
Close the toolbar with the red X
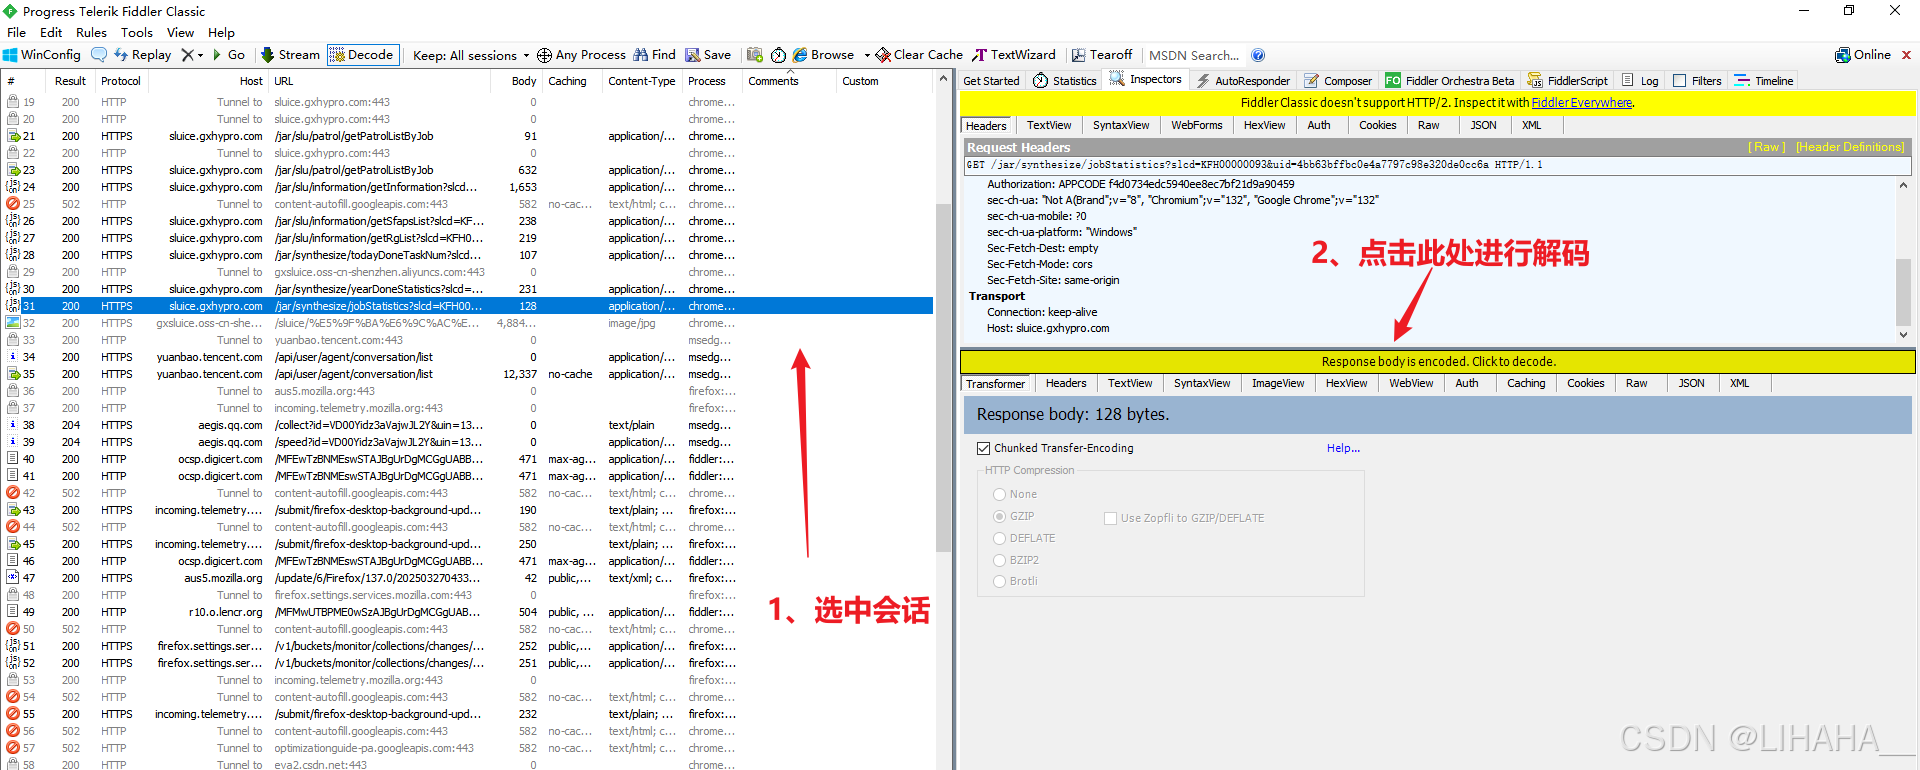pos(1906,55)
